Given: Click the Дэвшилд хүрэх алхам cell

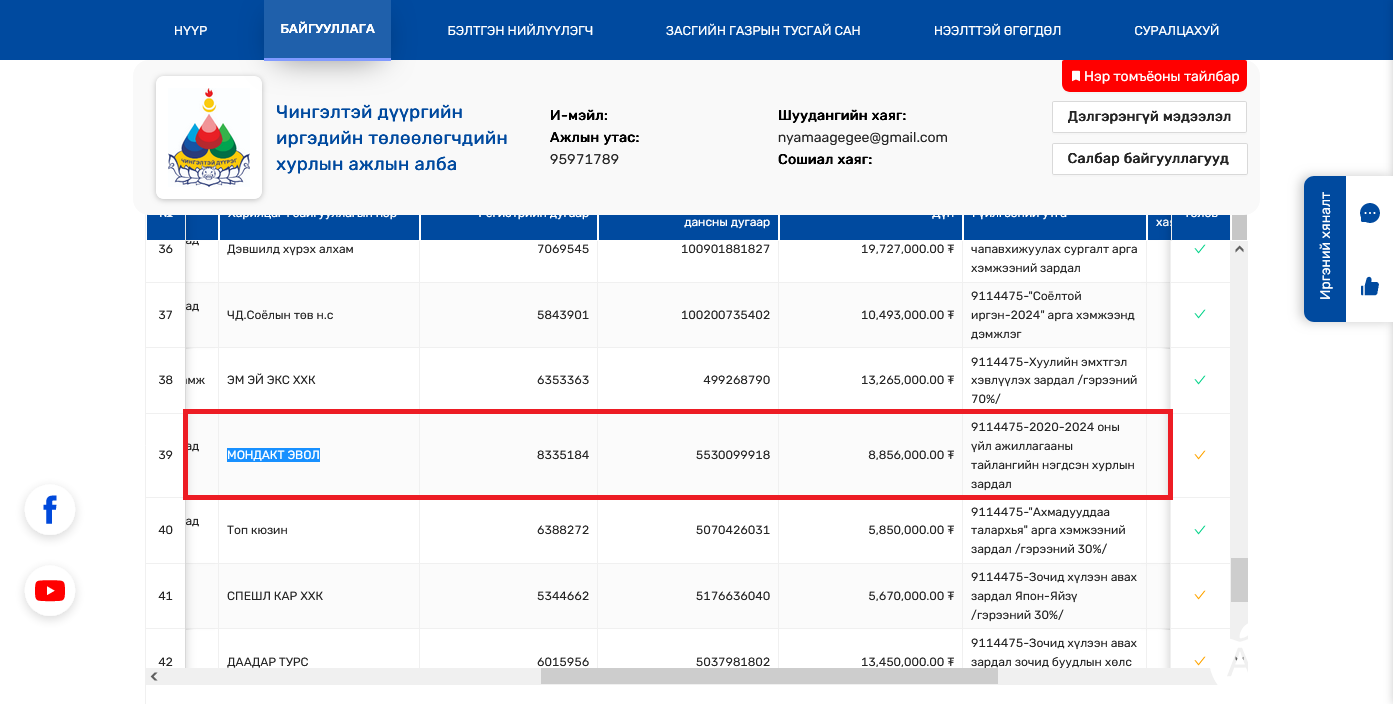Looking at the screenshot, I should [x=290, y=249].
